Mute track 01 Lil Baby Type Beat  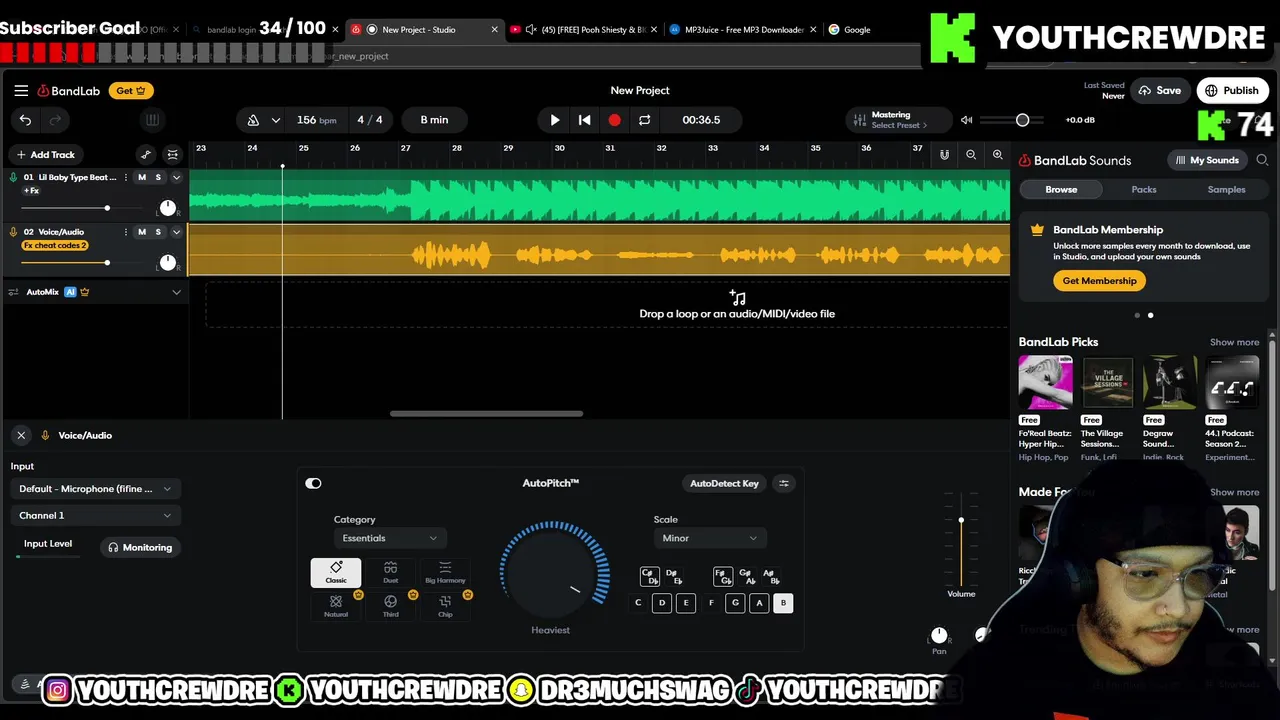pyautogui.click(x=141, y=177)
